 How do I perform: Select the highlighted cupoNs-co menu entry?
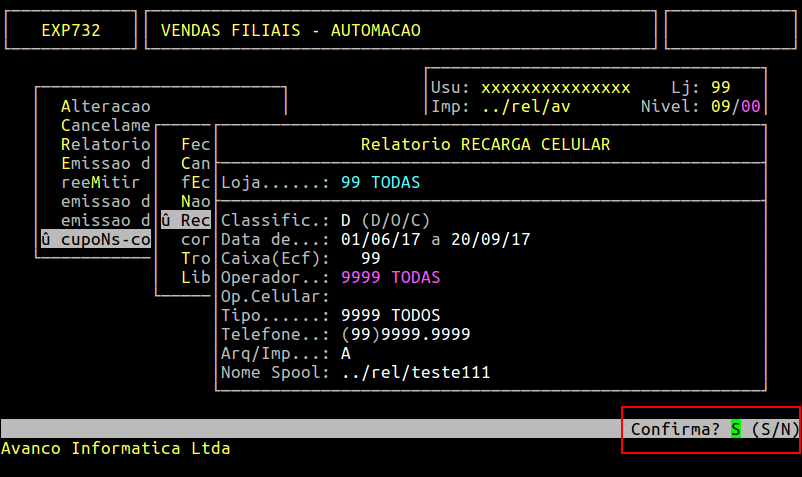(95, 239)
